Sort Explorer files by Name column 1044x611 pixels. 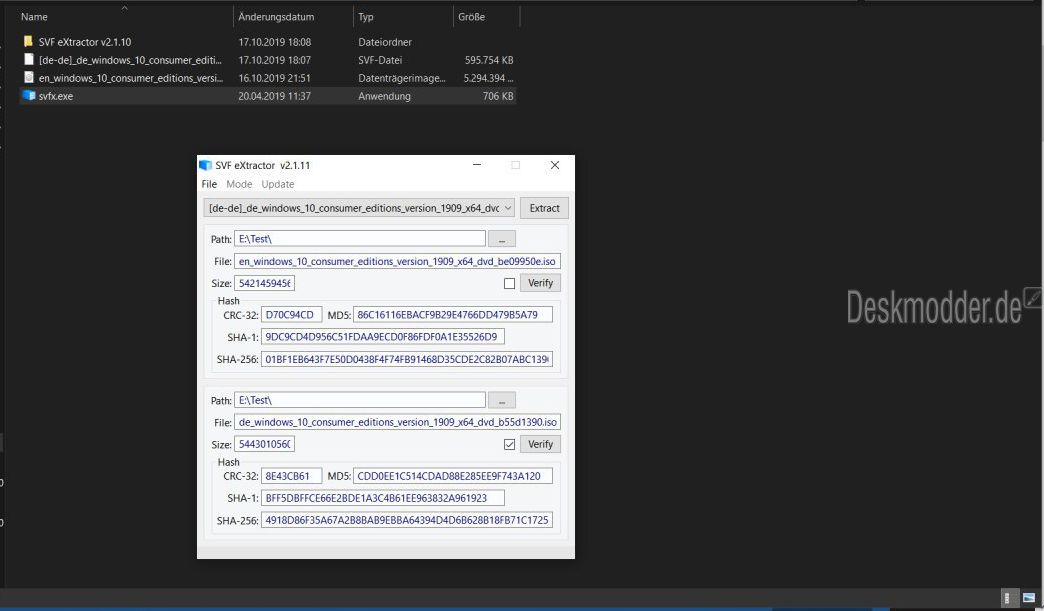(x=34, y=17)
